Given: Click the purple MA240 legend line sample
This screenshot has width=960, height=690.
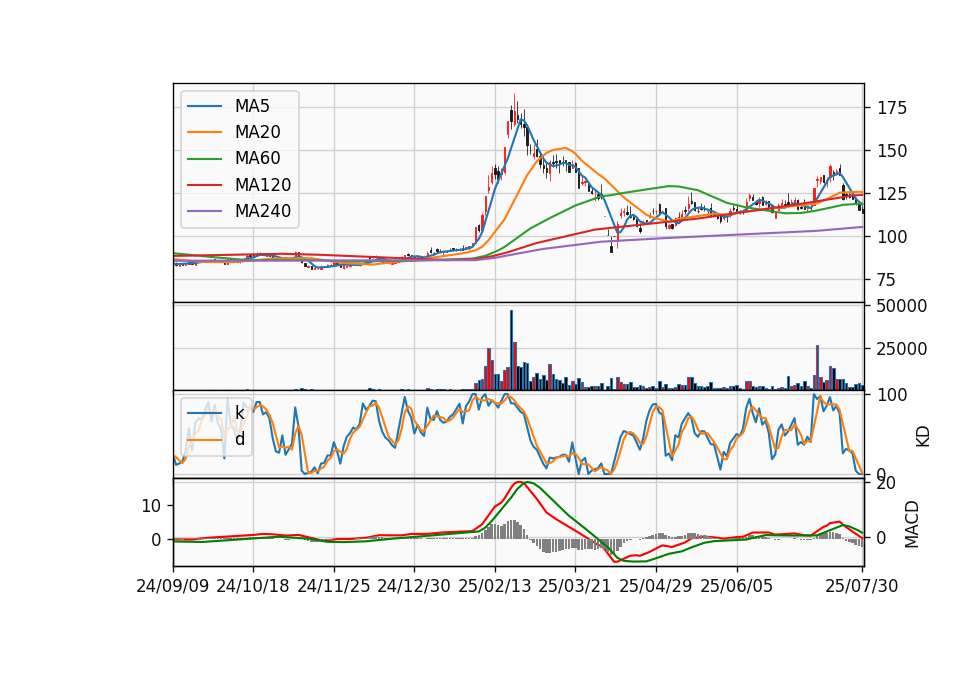Looking at the screenshot, I should 204,211.
